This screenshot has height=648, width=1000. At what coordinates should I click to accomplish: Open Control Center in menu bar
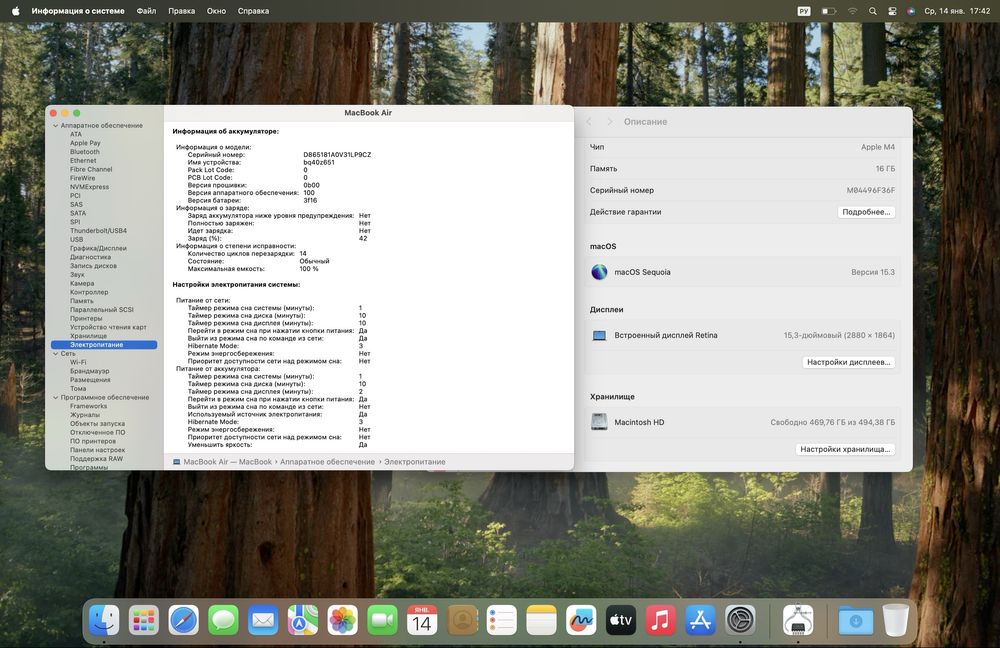coord(892,11)
